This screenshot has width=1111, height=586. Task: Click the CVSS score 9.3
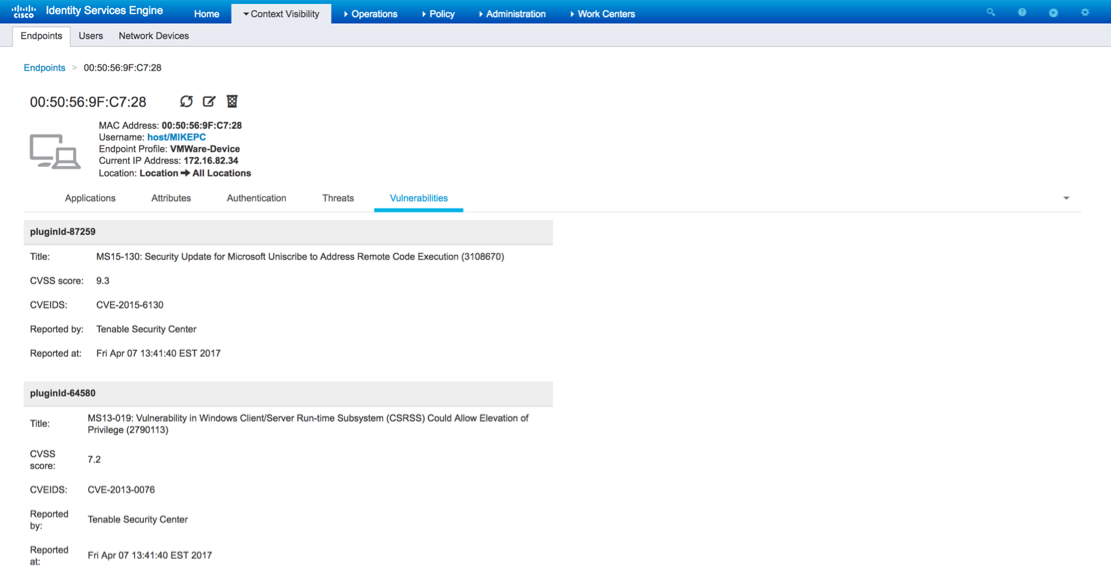(103, 281)
